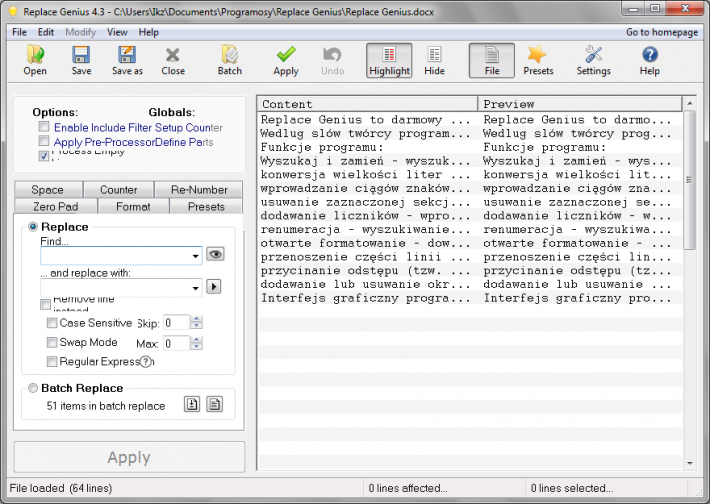The image size is (710, 504).
Task: Switch to the Space tab
Action: (x=48, y=189)
